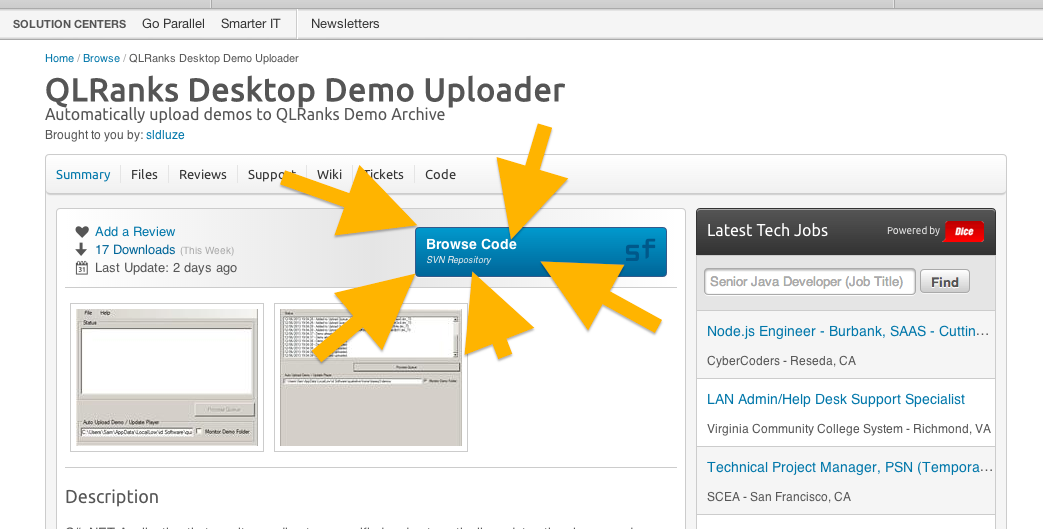Click the download arrow icon beside 17 Downloads
The height and width of the screenshot is (529, 1043).
[x=82, y=250]
